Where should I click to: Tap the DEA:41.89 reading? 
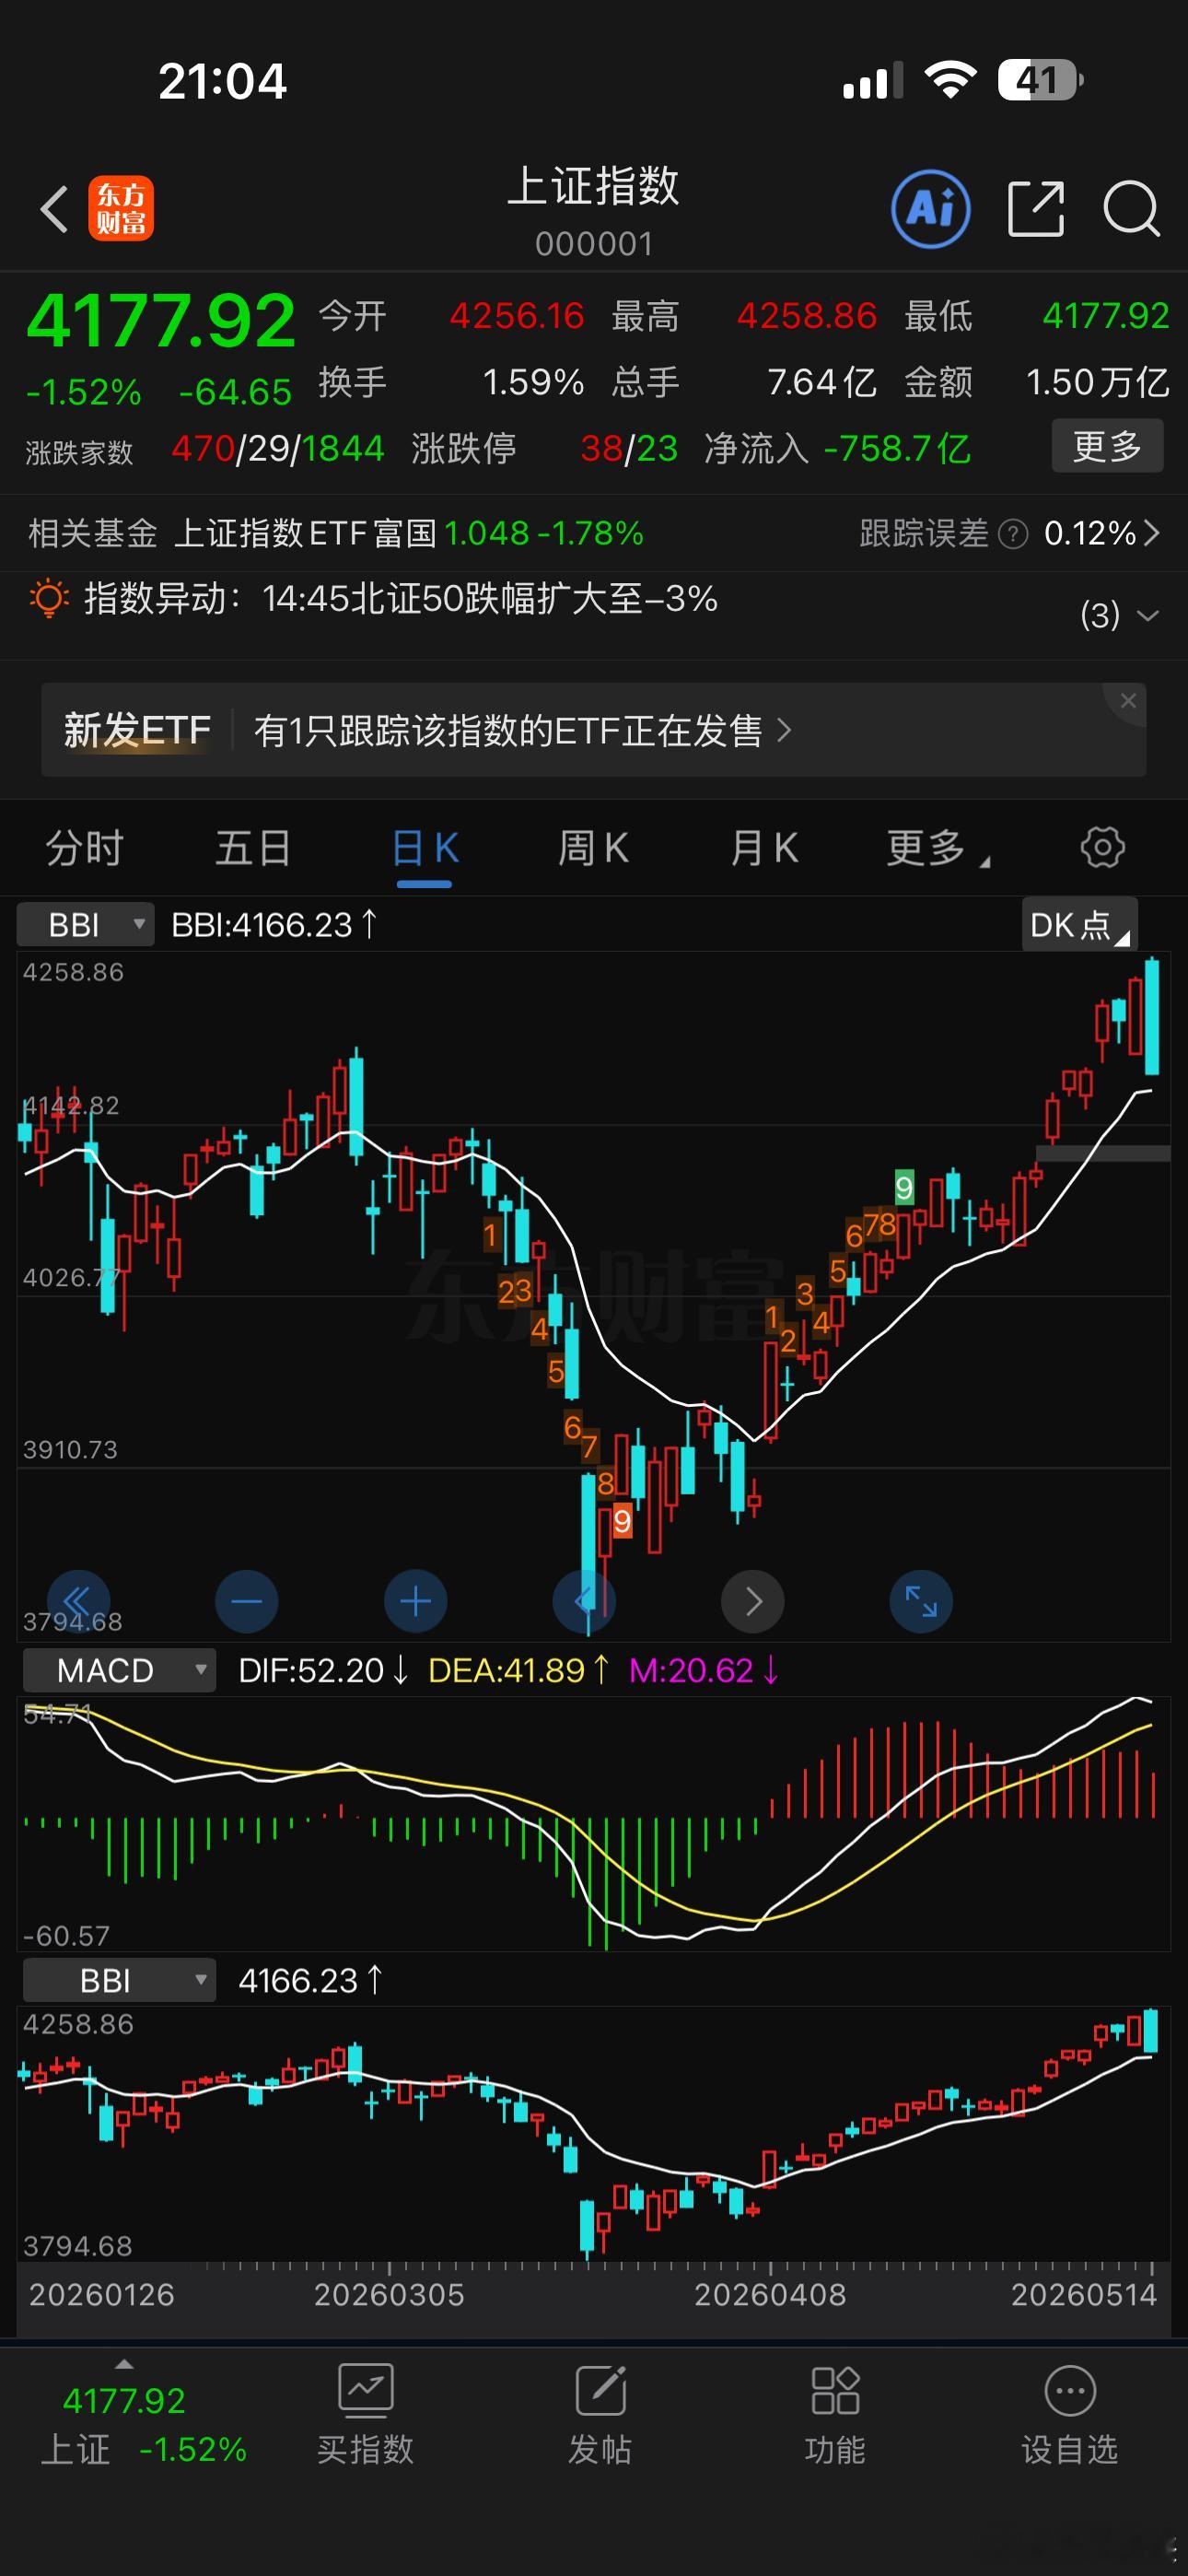pos(518,1670)
